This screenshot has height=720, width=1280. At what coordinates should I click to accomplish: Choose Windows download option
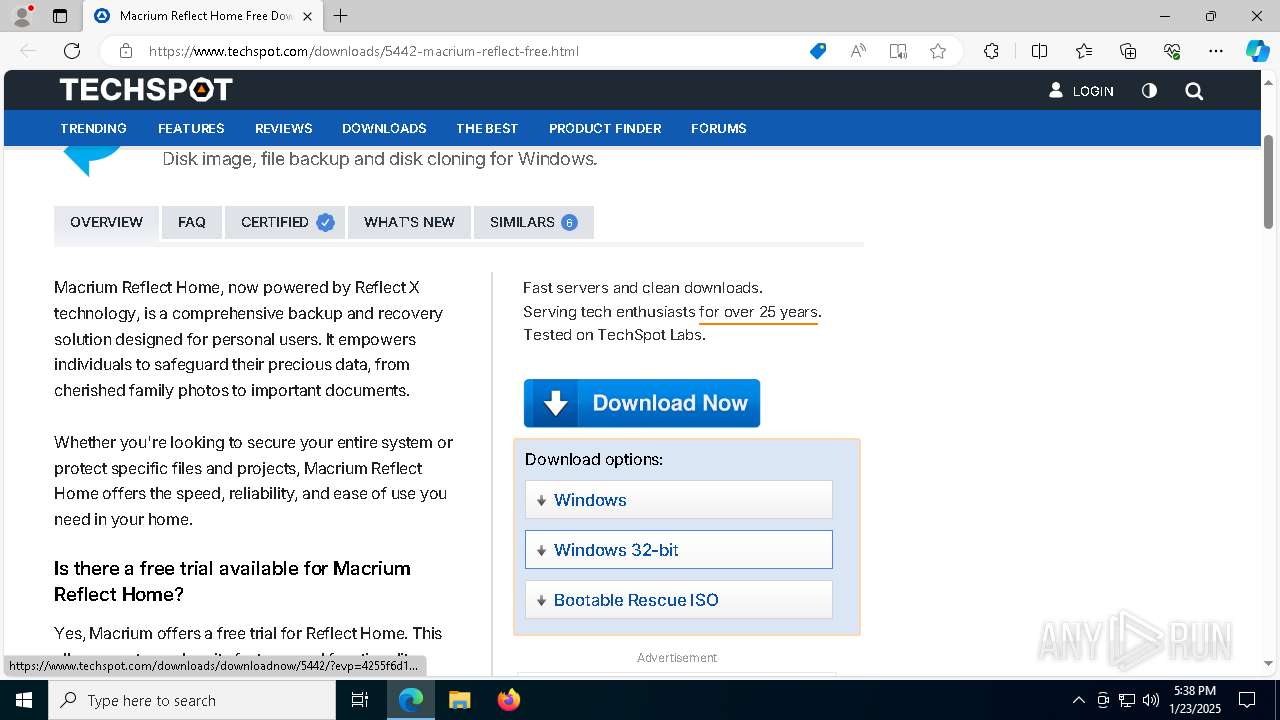679,500
